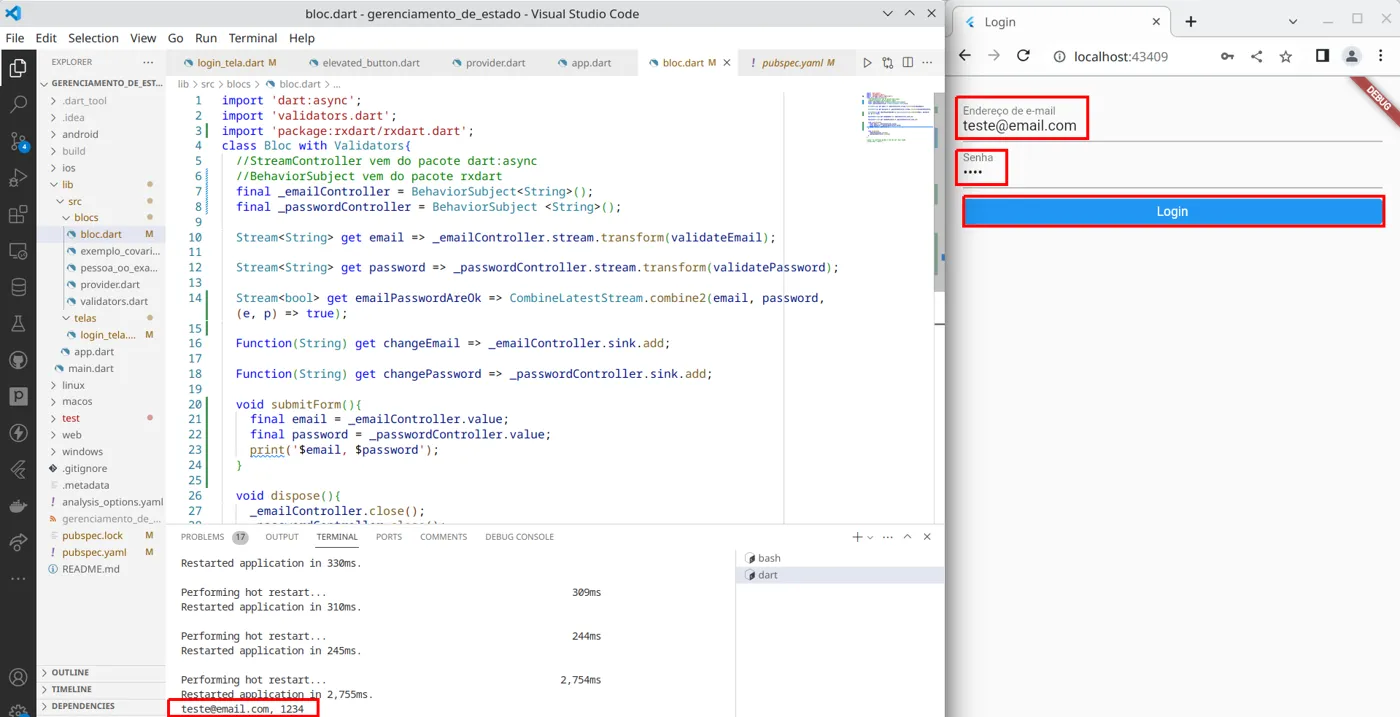Viewport: 1400px width, 717px height.
Task: Maximize the terminal panel size
Action: [x=908, y=537]
